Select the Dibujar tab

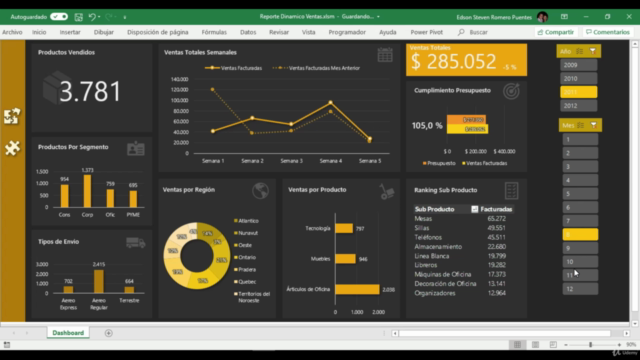click(104, 32)
